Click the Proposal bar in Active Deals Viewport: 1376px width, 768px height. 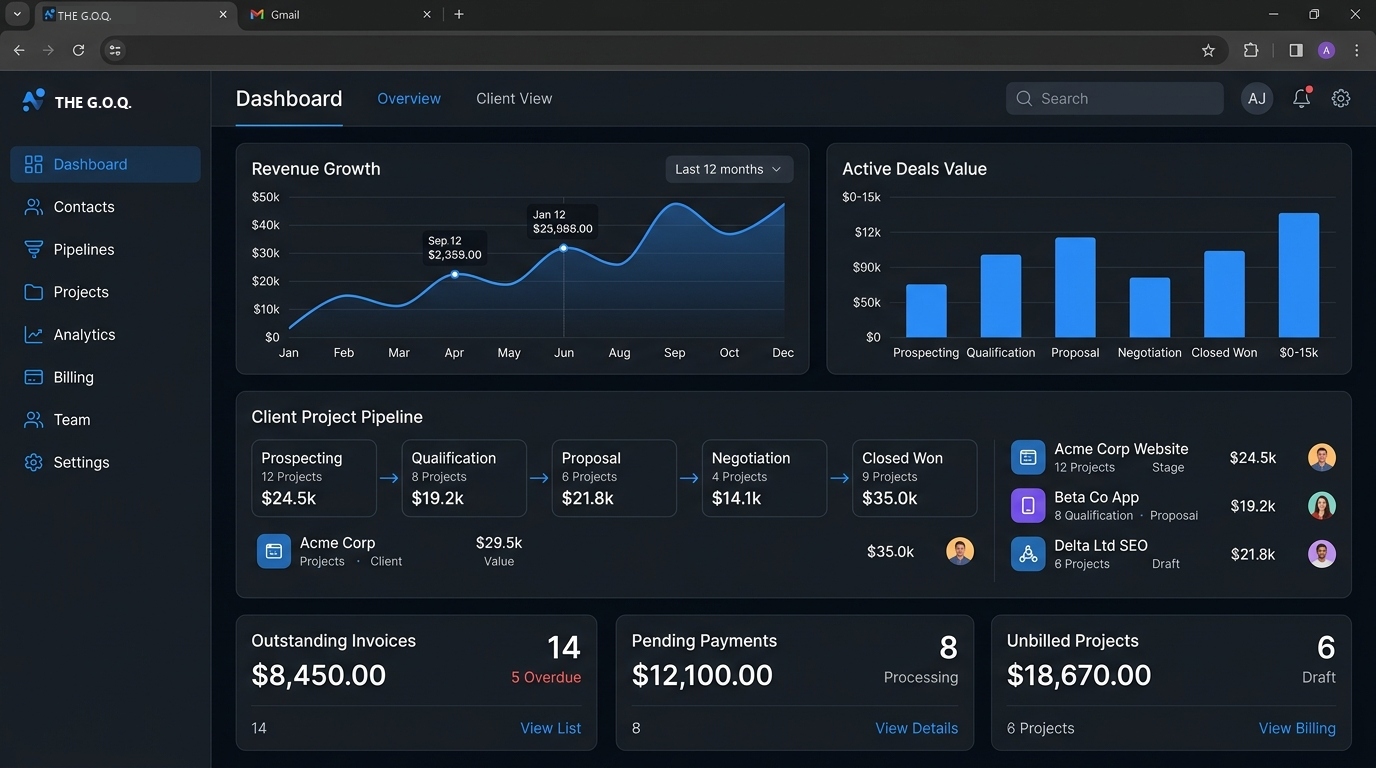point(1075,287)
